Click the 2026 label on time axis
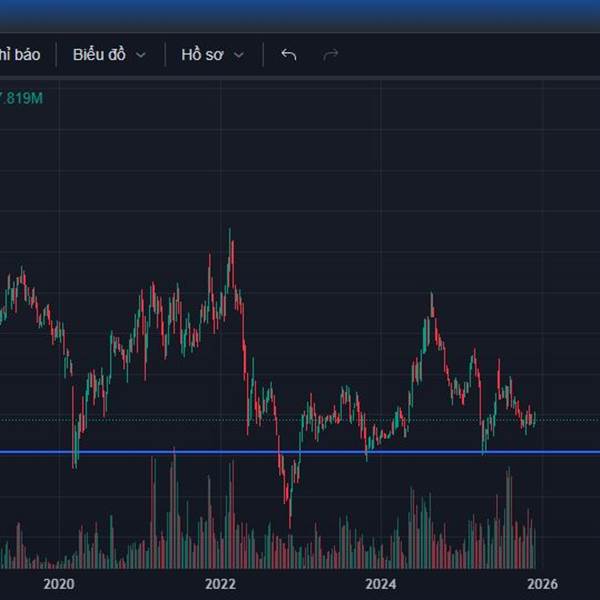The image size is (600, 600). tap(542, 584)
